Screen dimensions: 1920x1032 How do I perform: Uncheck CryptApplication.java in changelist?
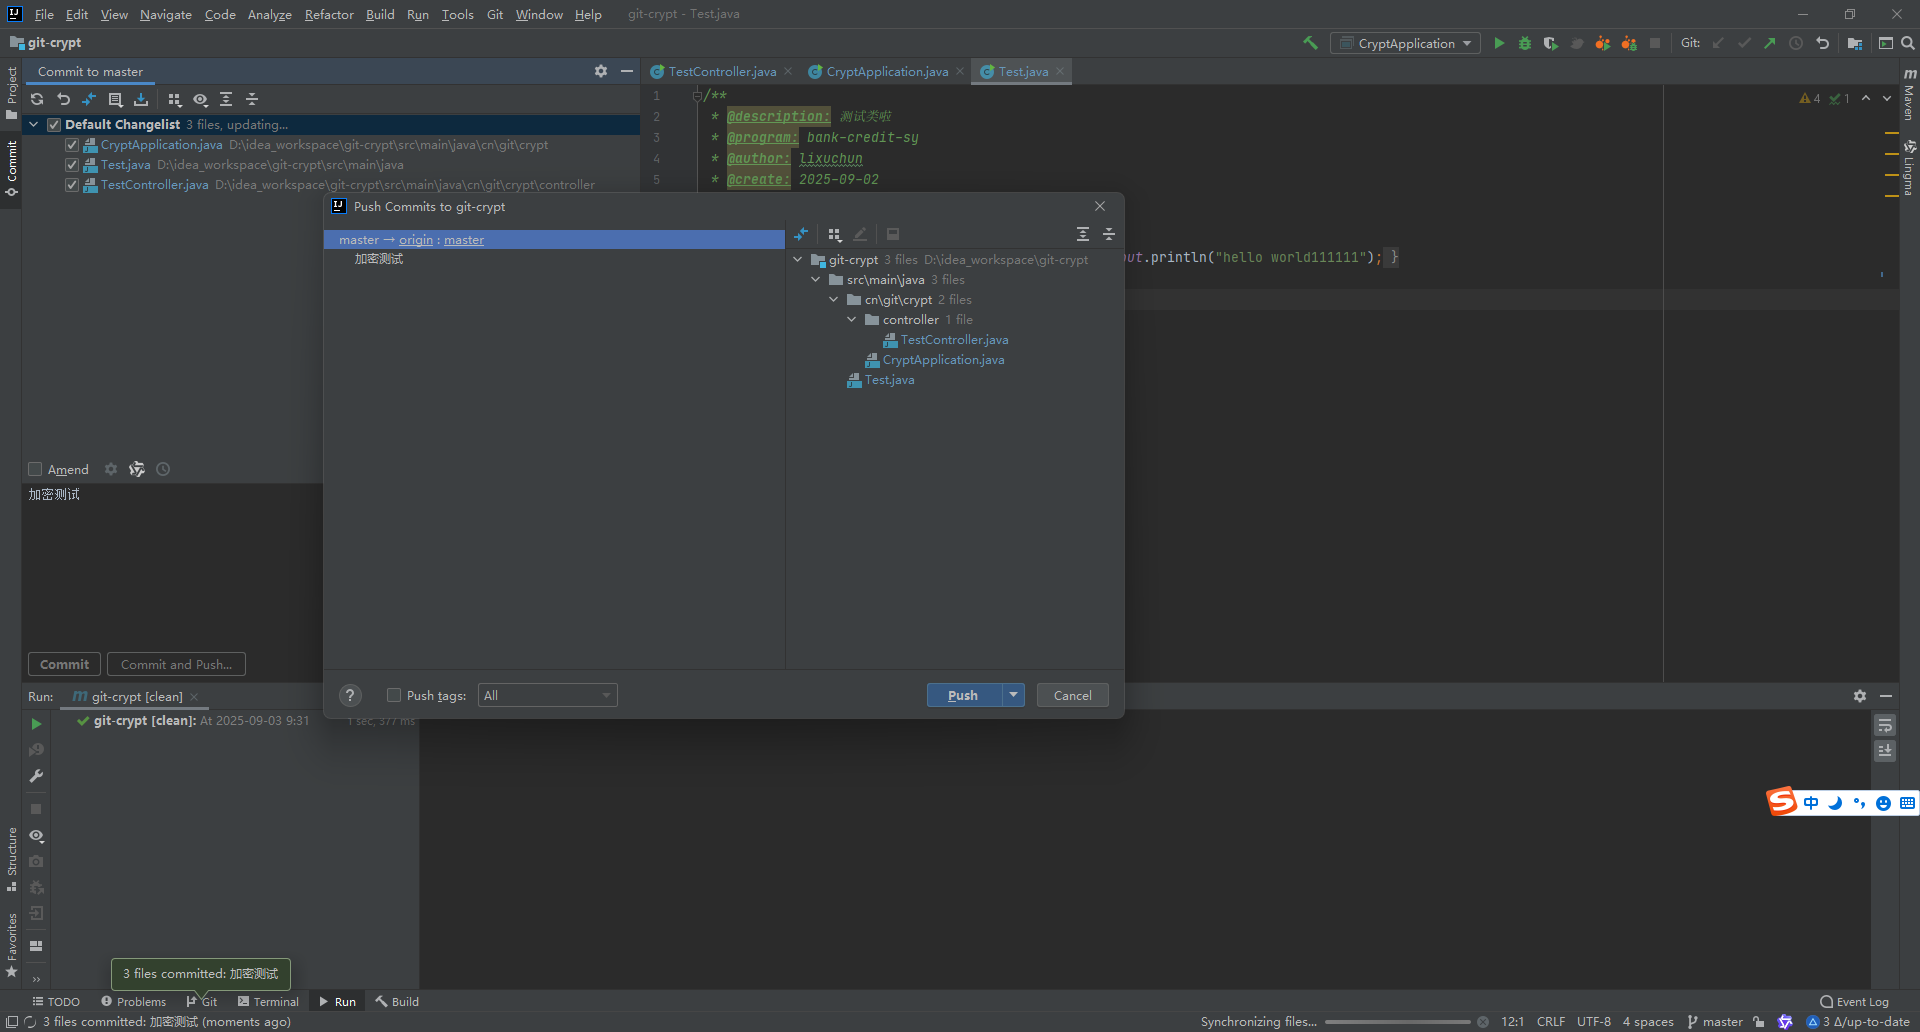pos(72,145)
